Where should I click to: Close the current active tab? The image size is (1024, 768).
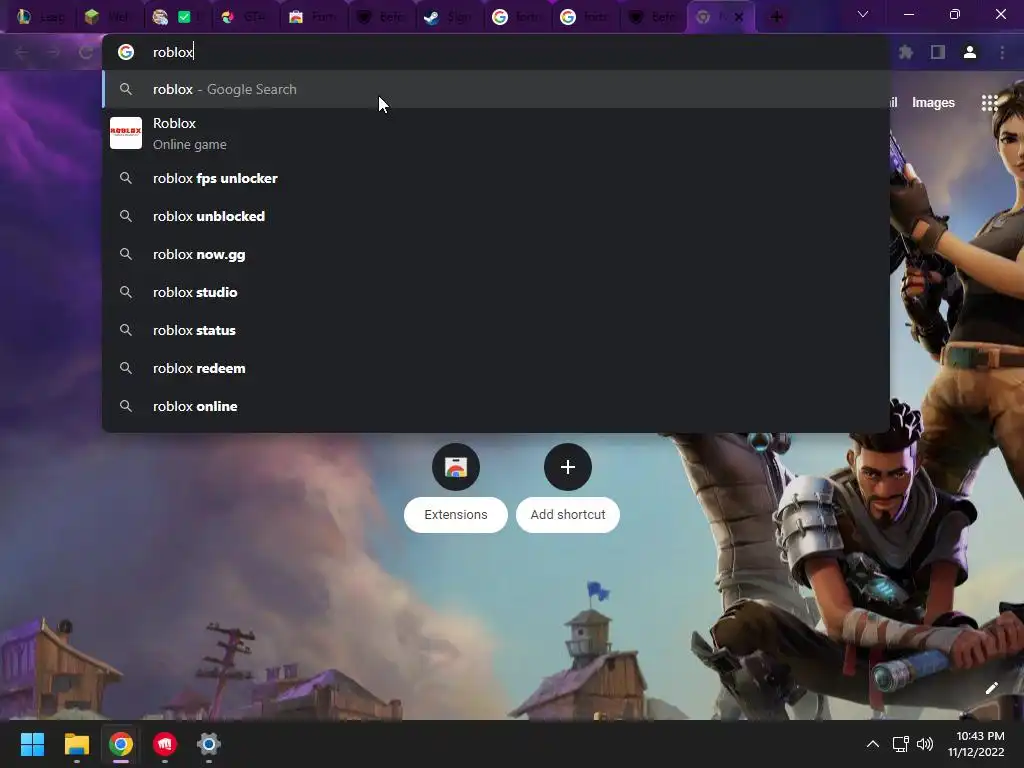click(739, 17)
